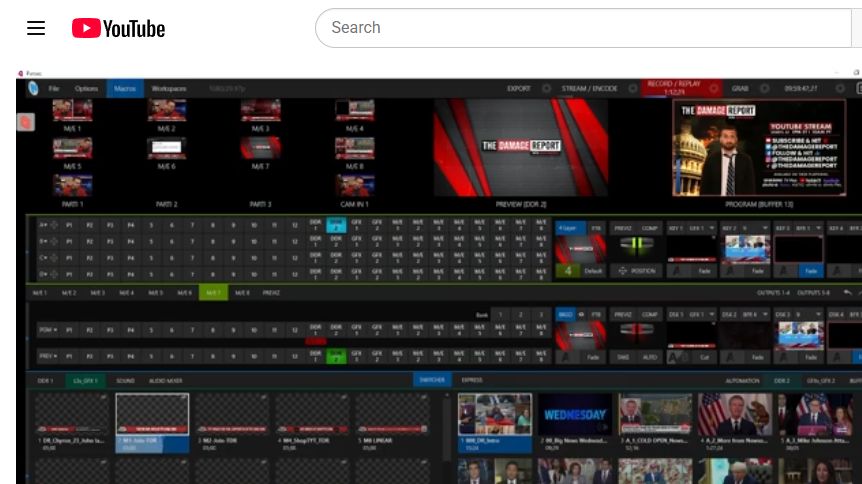Viewport: 862px width, 484px height.
Task: Click the background transition icon beside lower Fade
Action: tap(566, 357)
